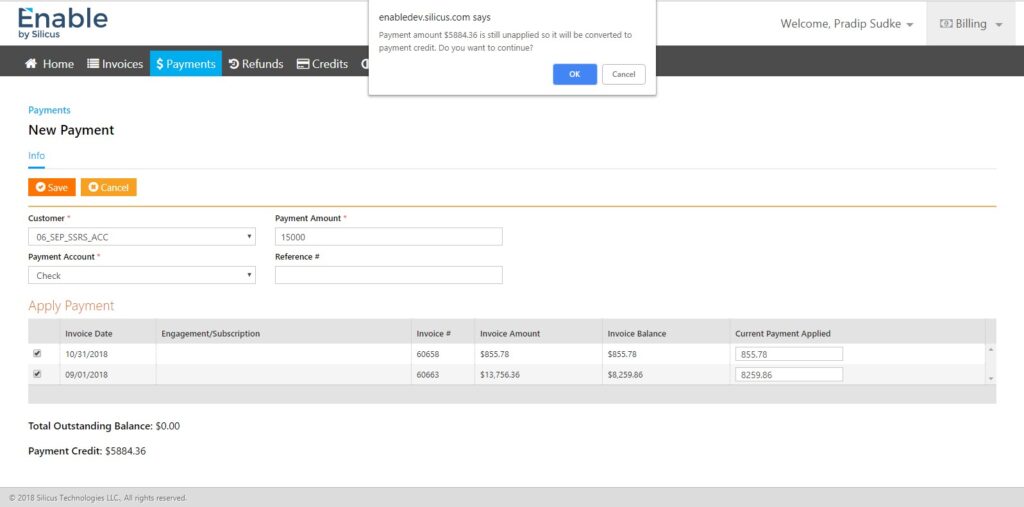Screen dimensions: 1024x507
Task: Click the money icon beside Billing
Action: (946, 24)
